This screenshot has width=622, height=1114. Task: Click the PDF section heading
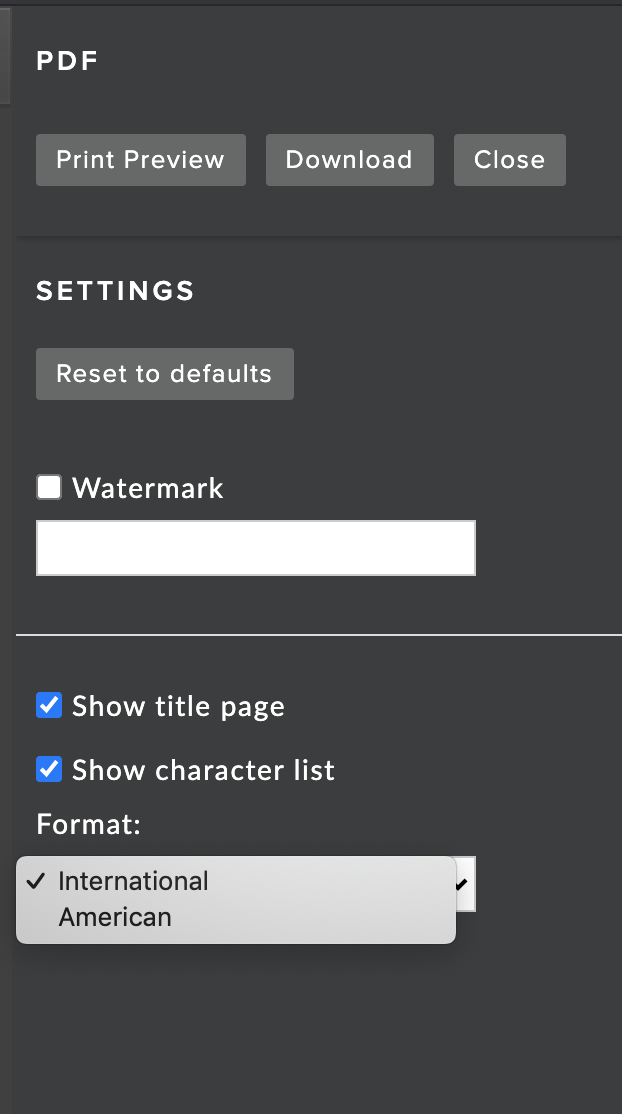point(68,61)
